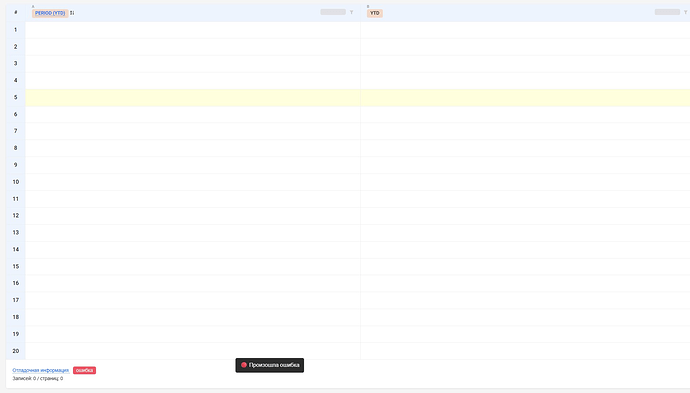Select row number 20
The image size is (690, 393).
click(16, 351)
